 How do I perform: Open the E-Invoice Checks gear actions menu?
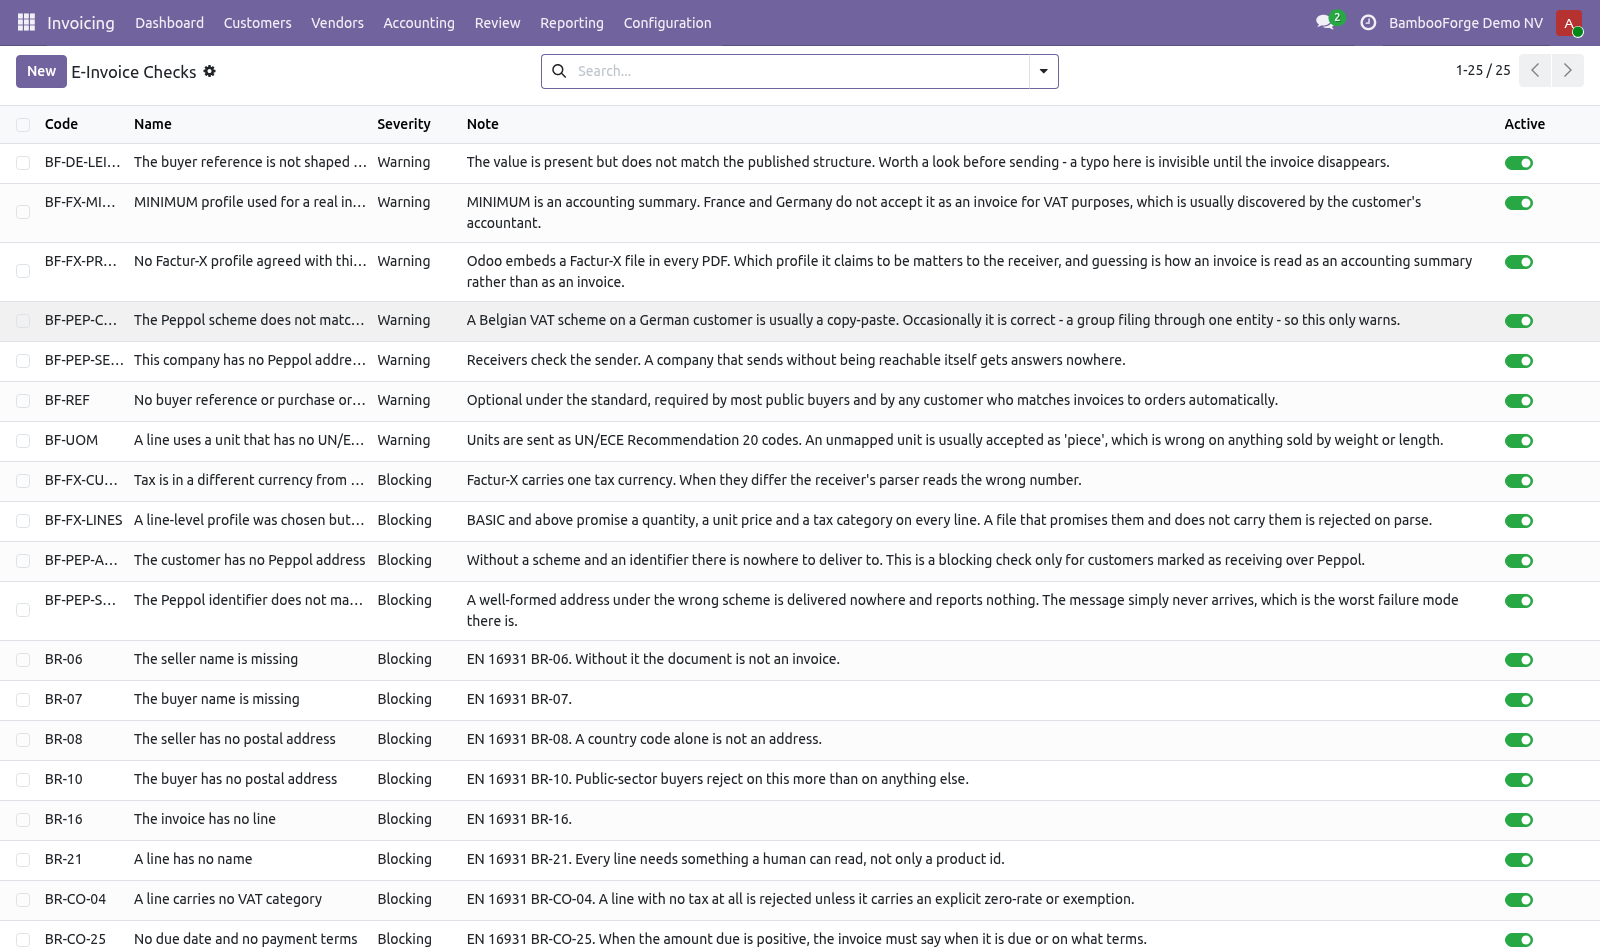tap(210, 71)
